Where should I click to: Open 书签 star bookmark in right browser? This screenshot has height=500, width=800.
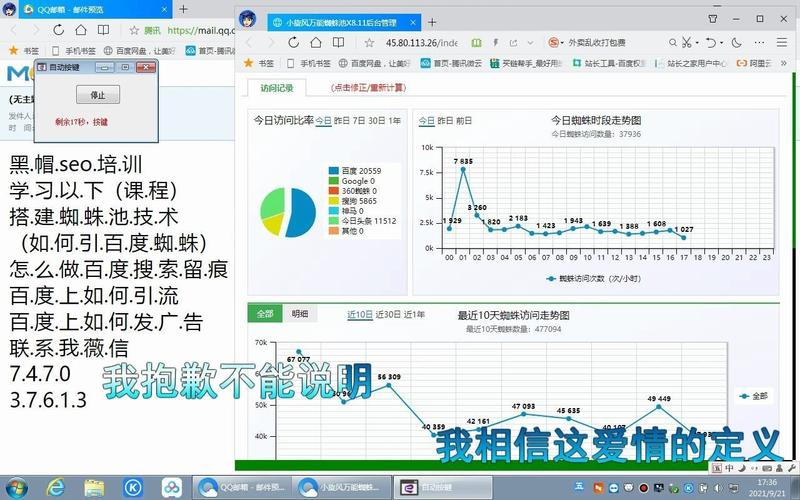(259, 63)
